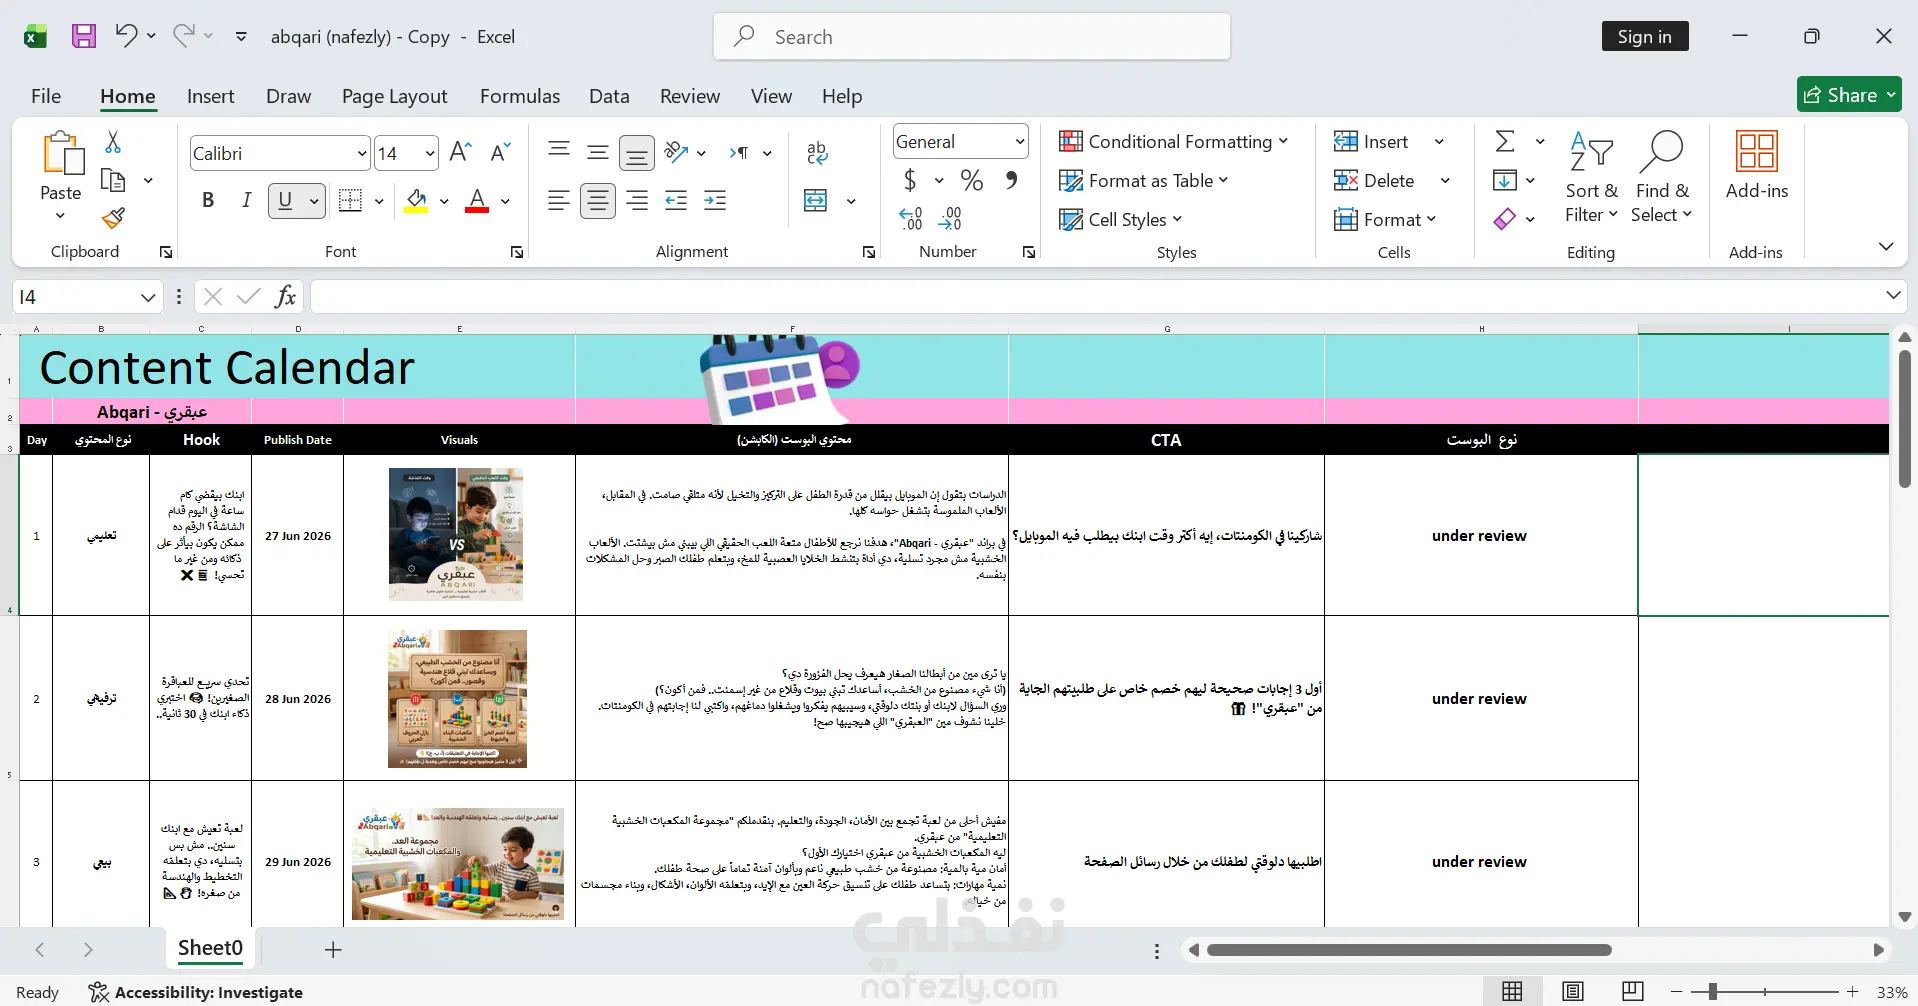Apply the red font color
The width and height of the screenshot is (1918, 1006).
coord(477,201)
